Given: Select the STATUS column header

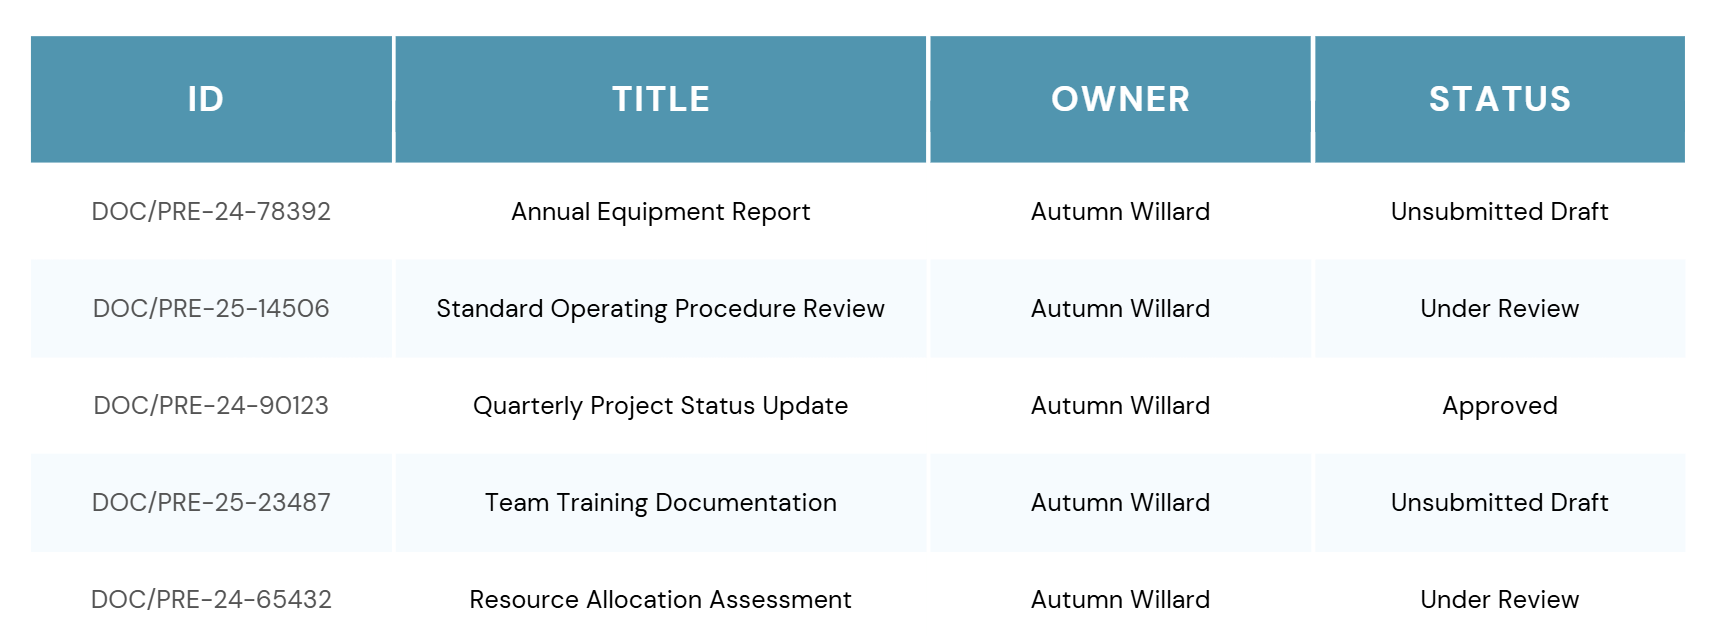Looking at the screenshot, I should 1499,99.
